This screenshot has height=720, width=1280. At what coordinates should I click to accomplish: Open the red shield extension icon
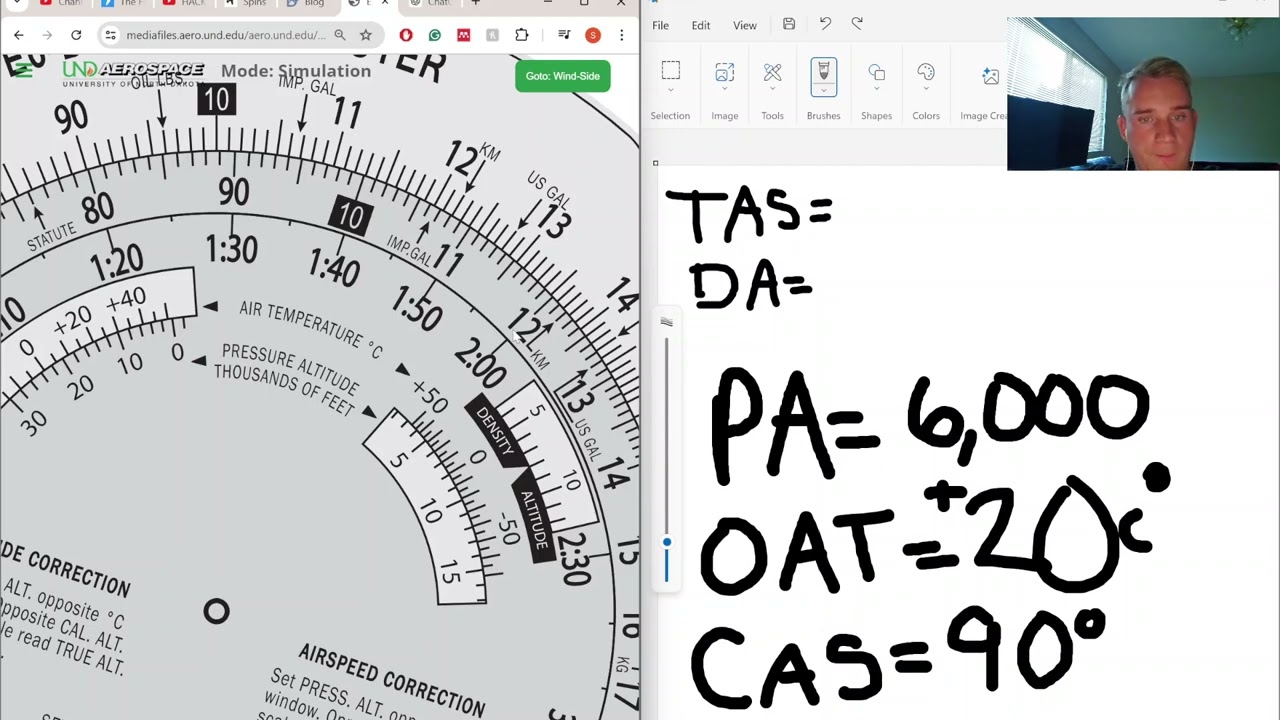point(405,35)
